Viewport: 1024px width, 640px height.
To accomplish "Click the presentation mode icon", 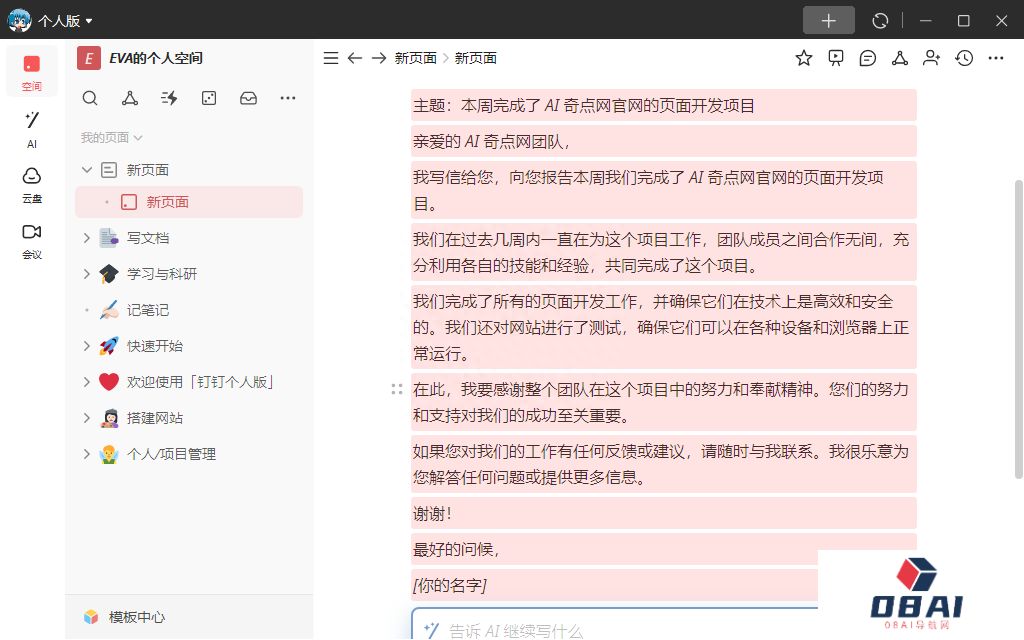I will 836,58.
